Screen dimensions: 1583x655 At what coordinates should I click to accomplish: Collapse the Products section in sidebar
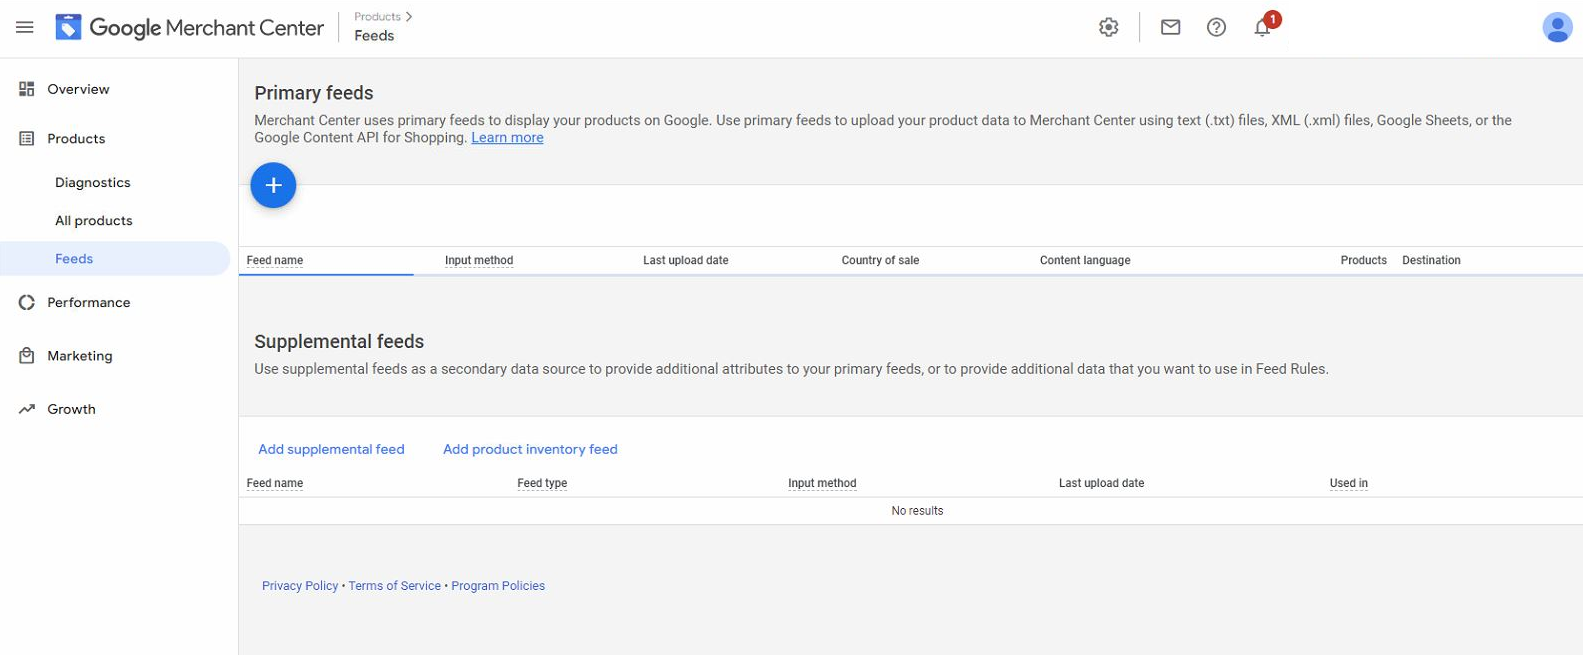tap(76, 139)
